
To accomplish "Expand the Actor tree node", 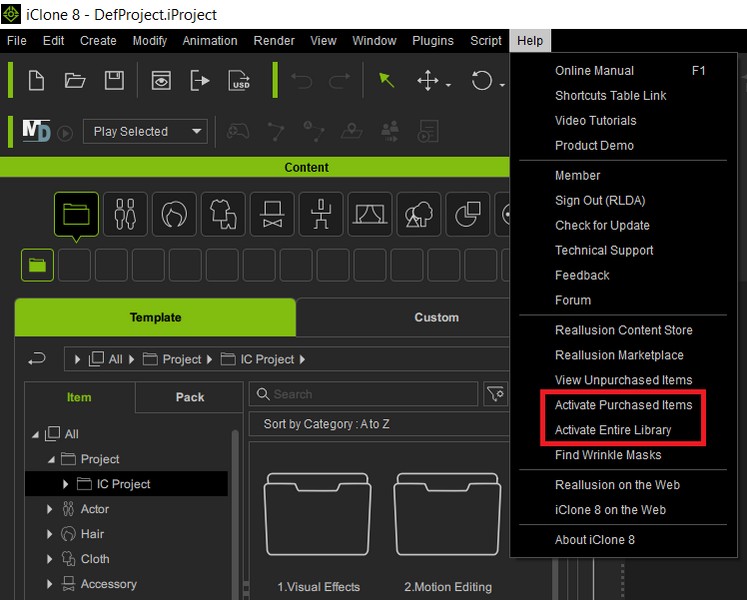I will click(x=50, y=509).
